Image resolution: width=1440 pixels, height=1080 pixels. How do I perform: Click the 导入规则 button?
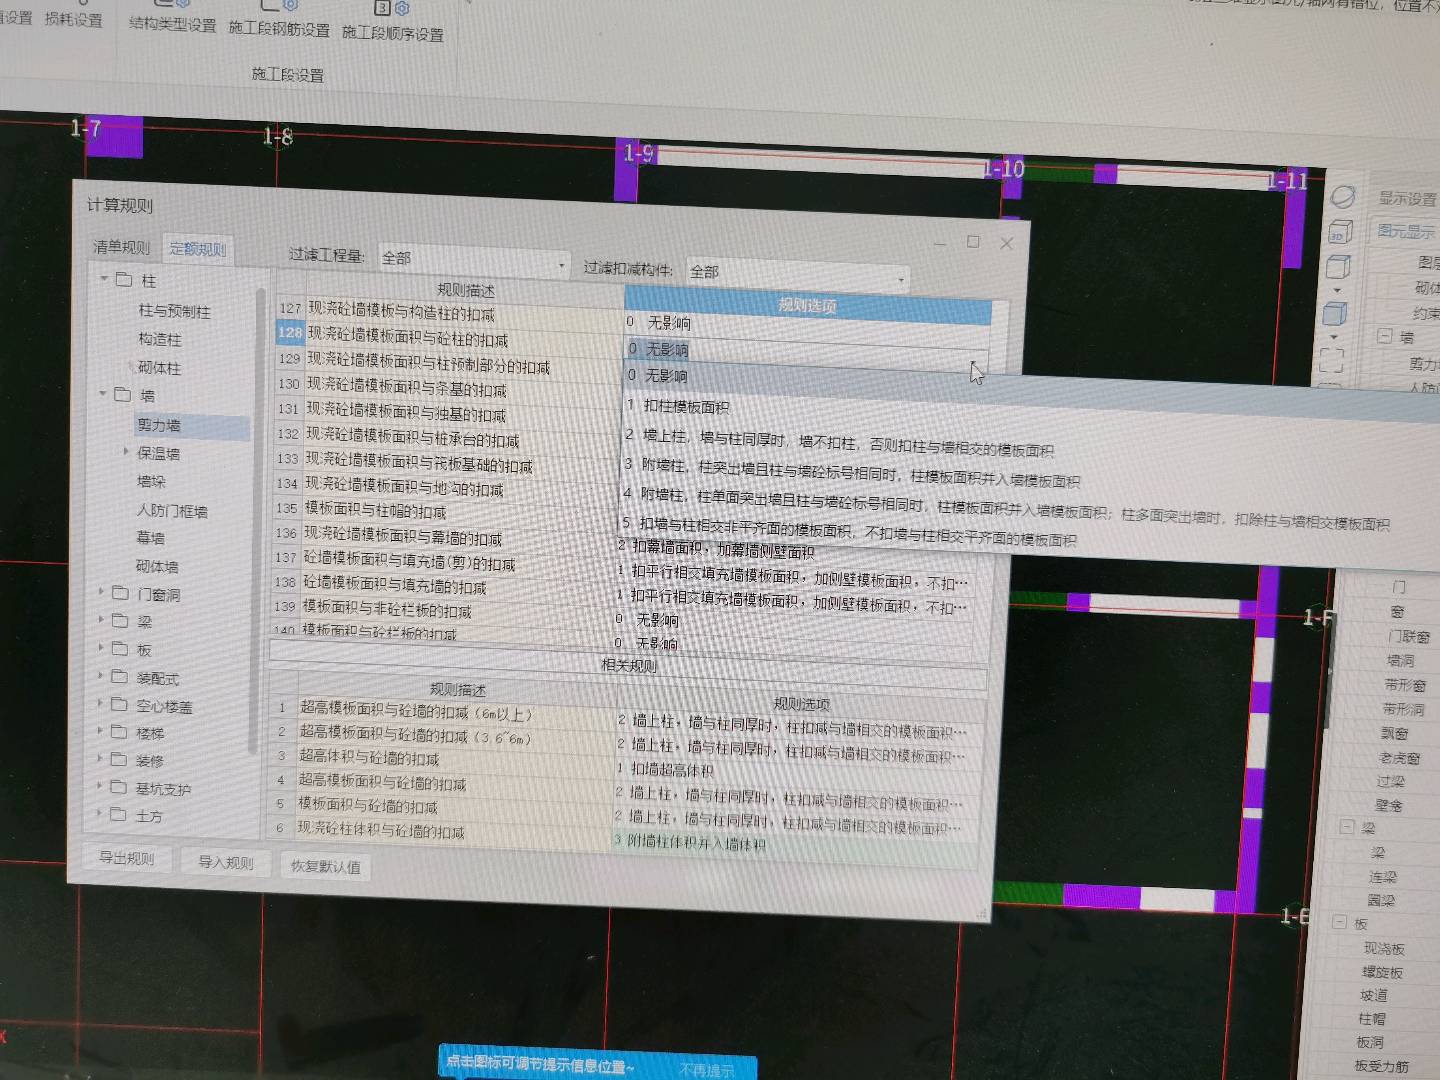pyautogui.click(x=226, y=862)
